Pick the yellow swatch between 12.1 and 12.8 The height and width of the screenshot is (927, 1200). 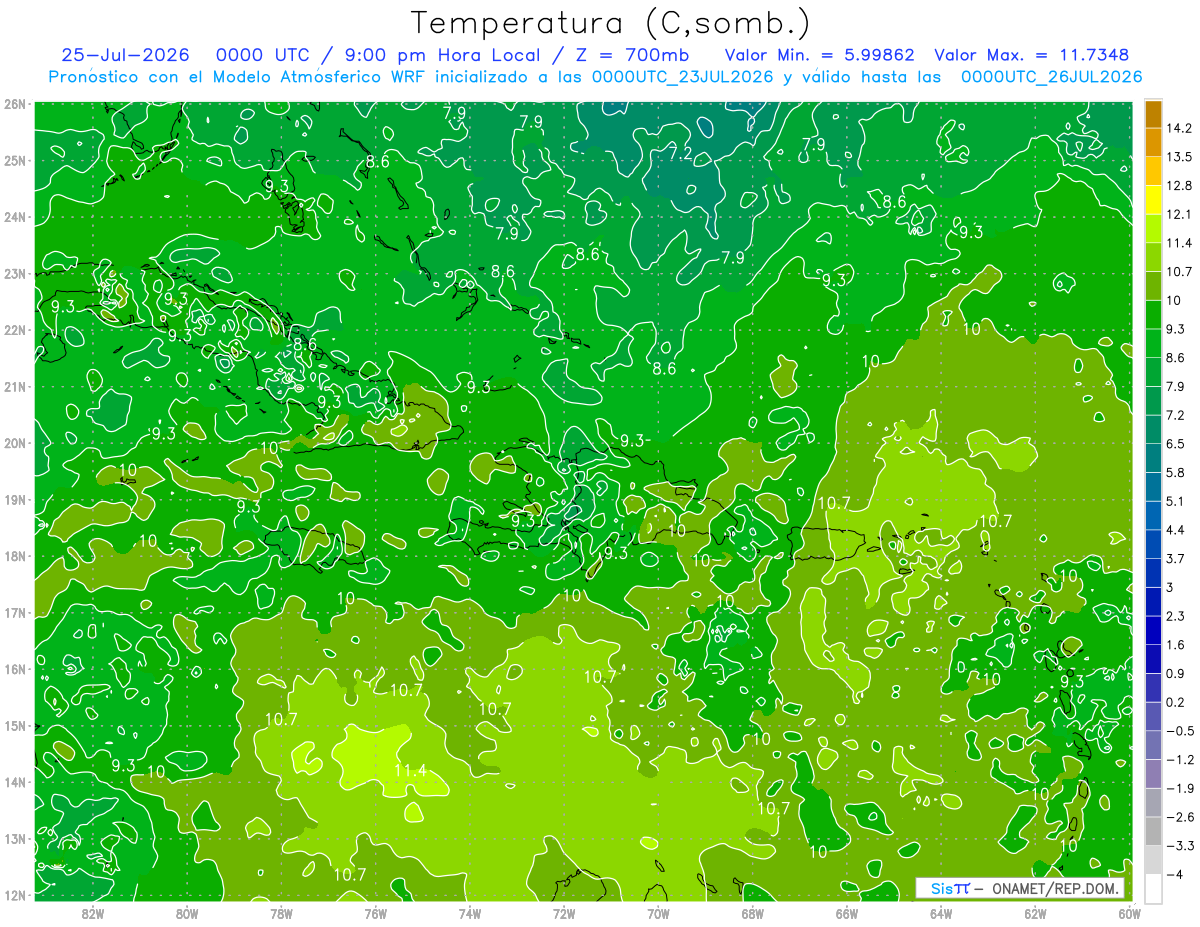click(x=1153, y=199)
